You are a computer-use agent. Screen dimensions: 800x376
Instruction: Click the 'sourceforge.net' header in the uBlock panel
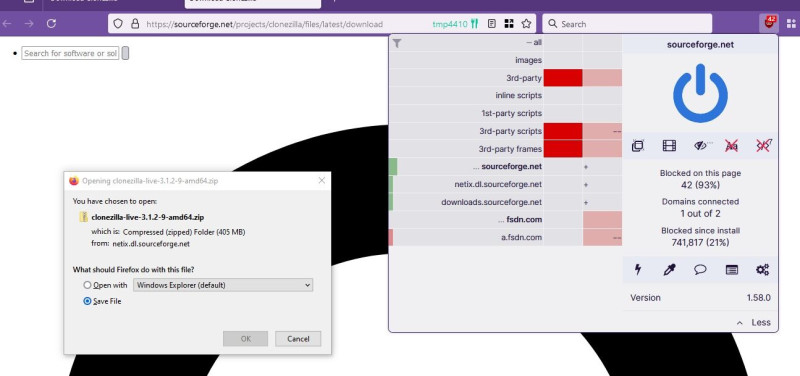click(700, 44)
